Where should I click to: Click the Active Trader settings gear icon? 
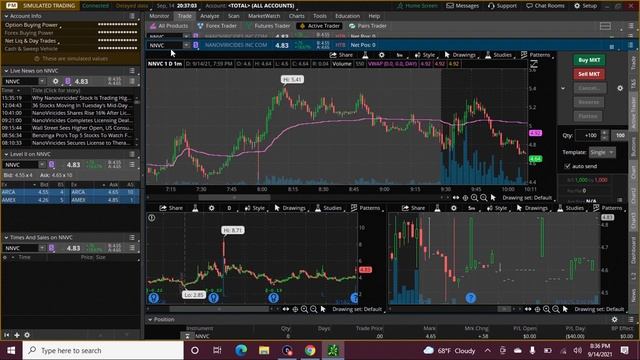[x=620, y=88]
